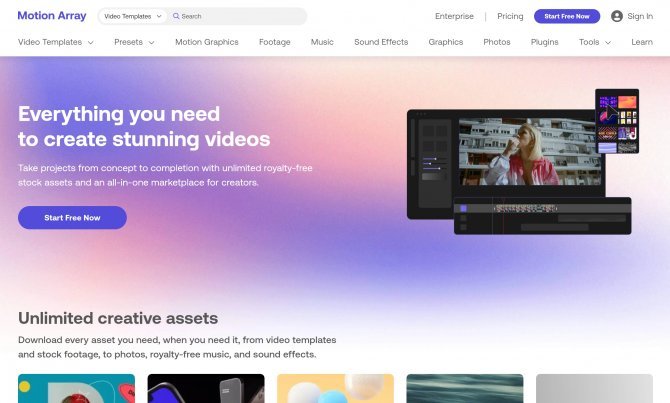This screenshot has width=670, height=403.
Task: Open the Music section
Action: pos(322,42)
